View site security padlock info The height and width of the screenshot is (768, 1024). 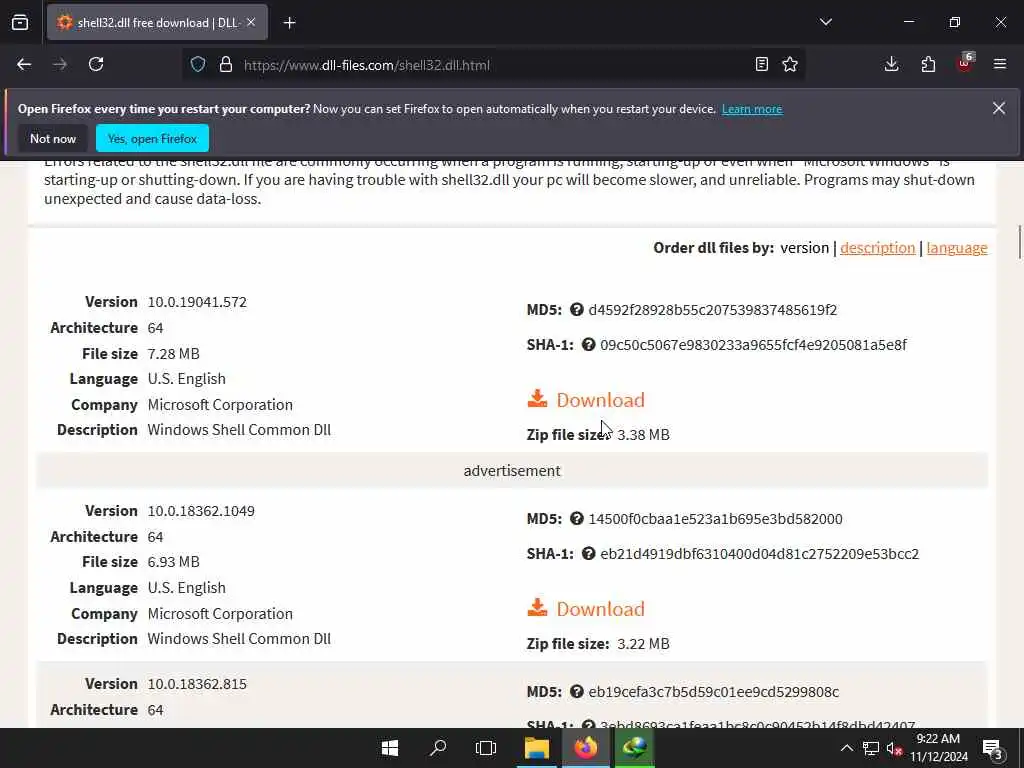(x=226, y=65)
